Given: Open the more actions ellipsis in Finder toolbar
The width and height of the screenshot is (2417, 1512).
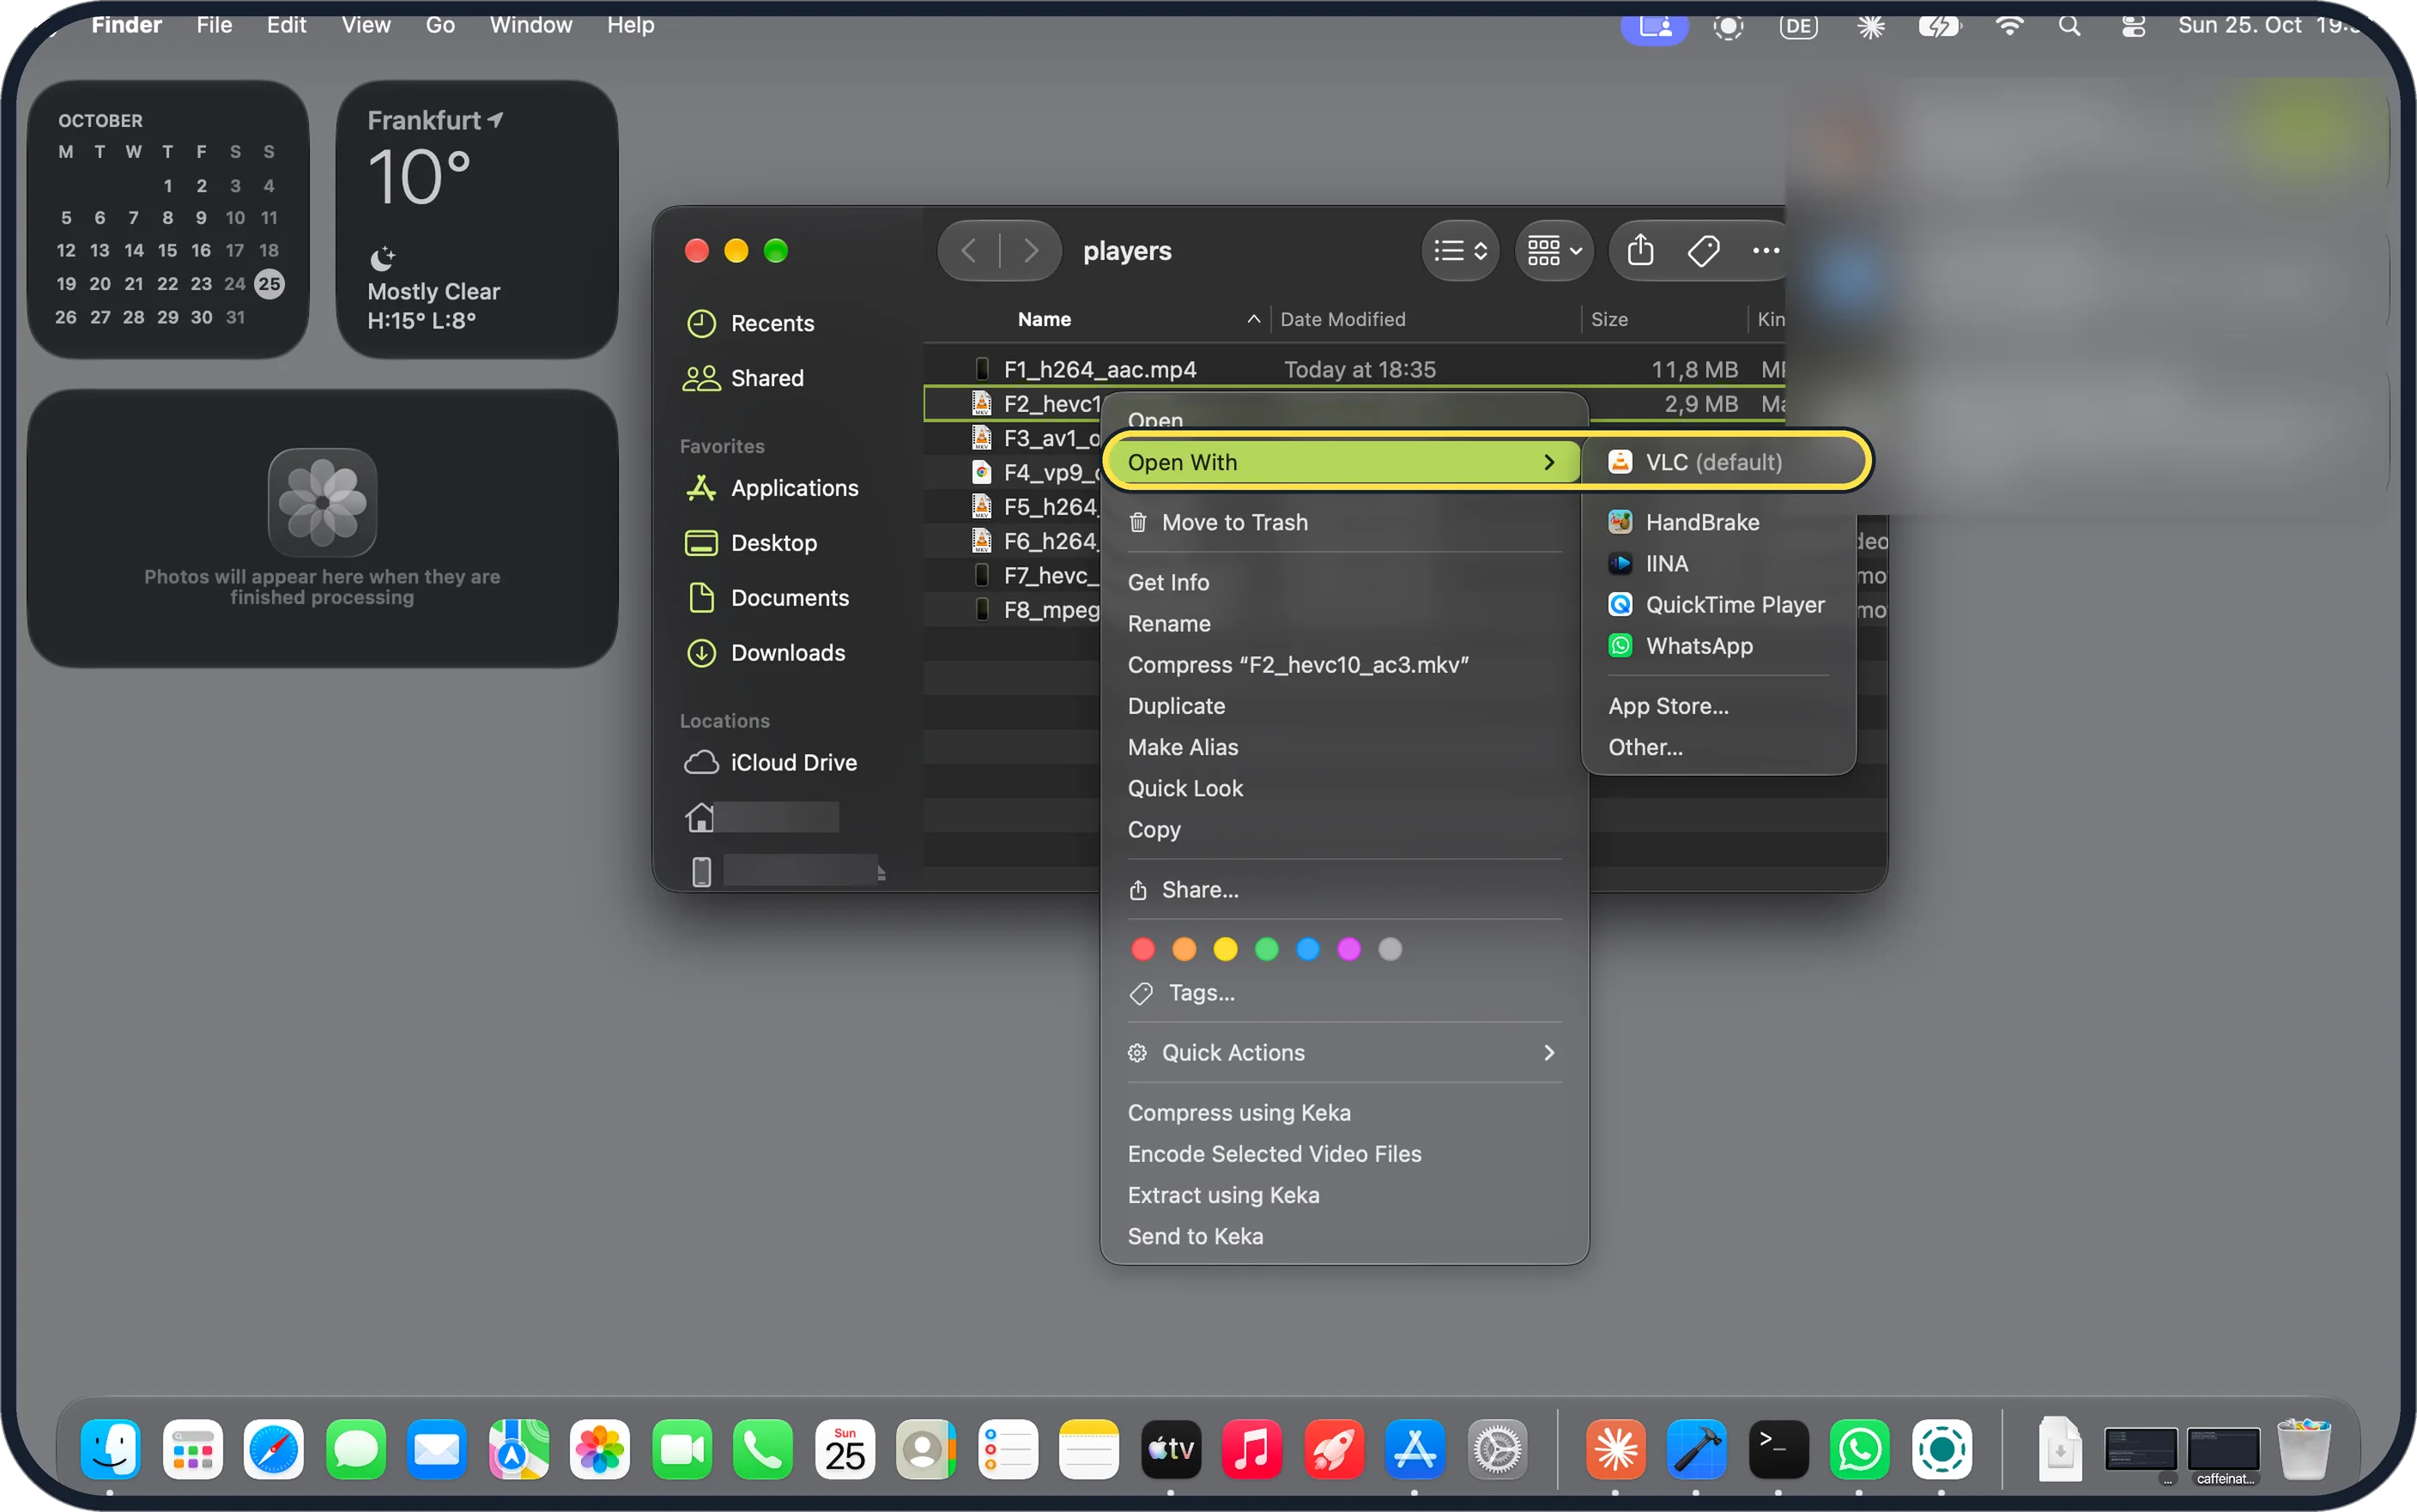Looking at the screenshot, I should (1765, 250).
